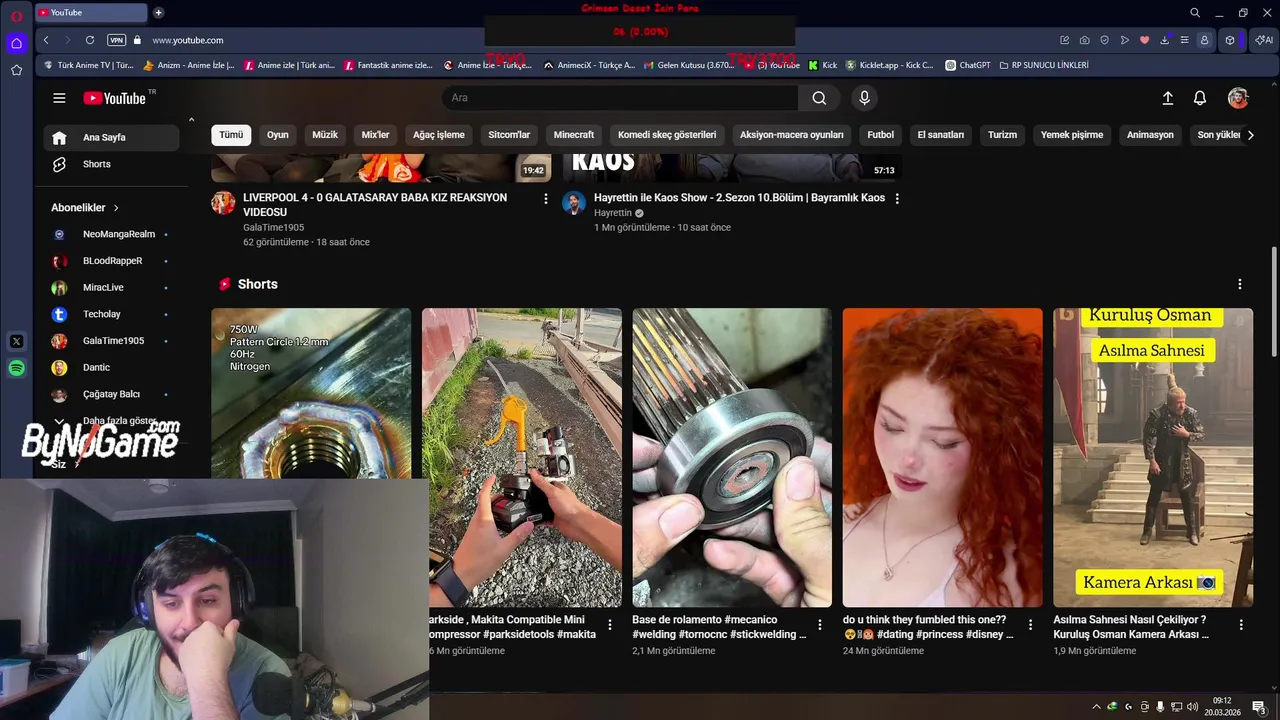This screenshot has width=1280, height=720.
Task: Open Twitter X in Opera sidebar
Action: (x=16, y=341)
